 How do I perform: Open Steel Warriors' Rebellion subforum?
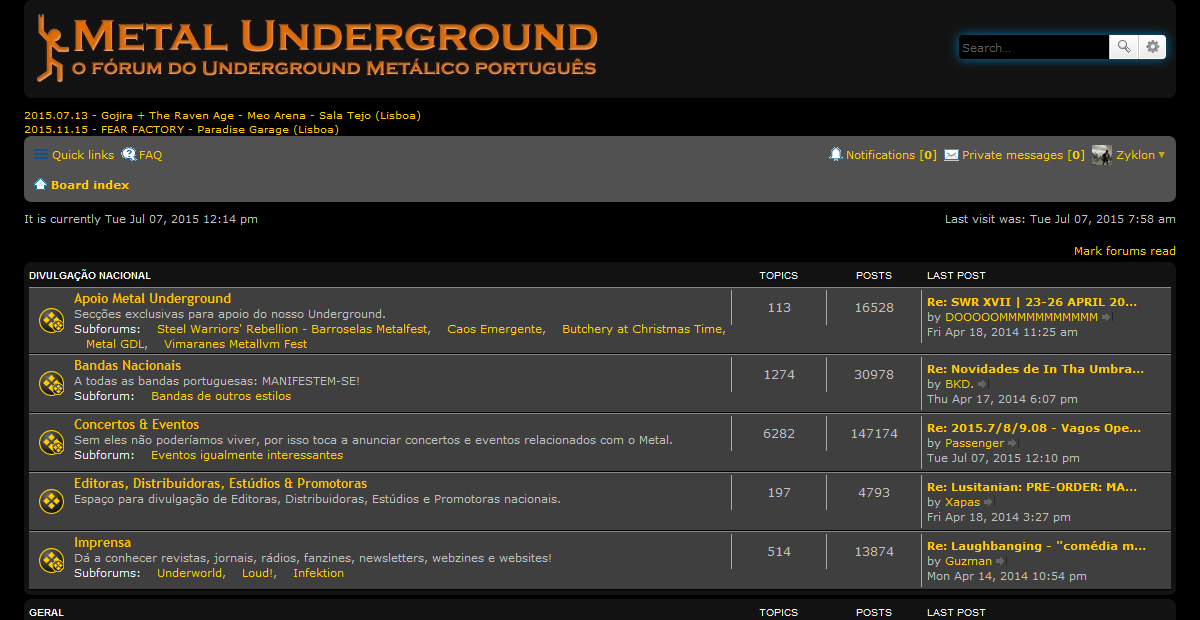point(293,329)
